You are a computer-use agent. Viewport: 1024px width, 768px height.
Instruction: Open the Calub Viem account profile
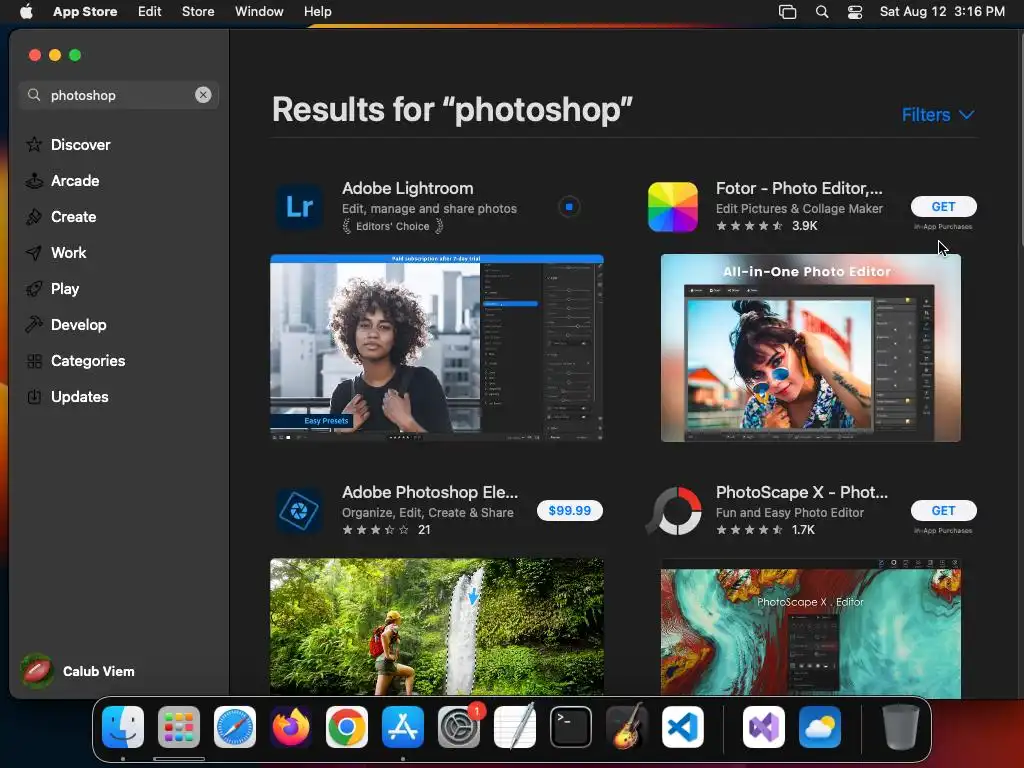[x=78, y=671]
